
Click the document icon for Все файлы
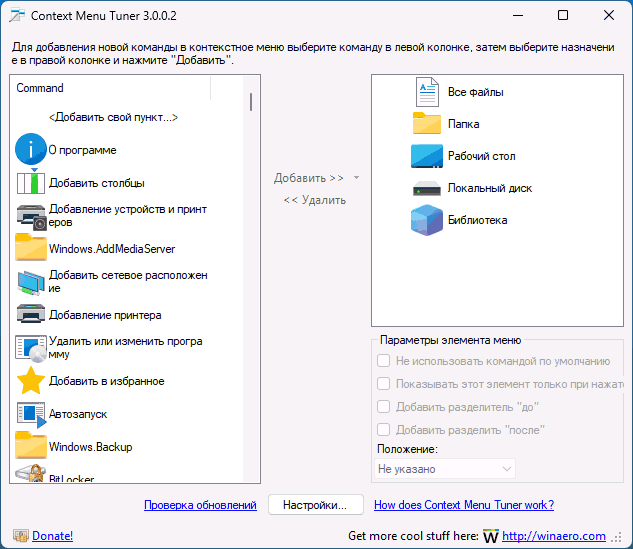coord(427,92)
